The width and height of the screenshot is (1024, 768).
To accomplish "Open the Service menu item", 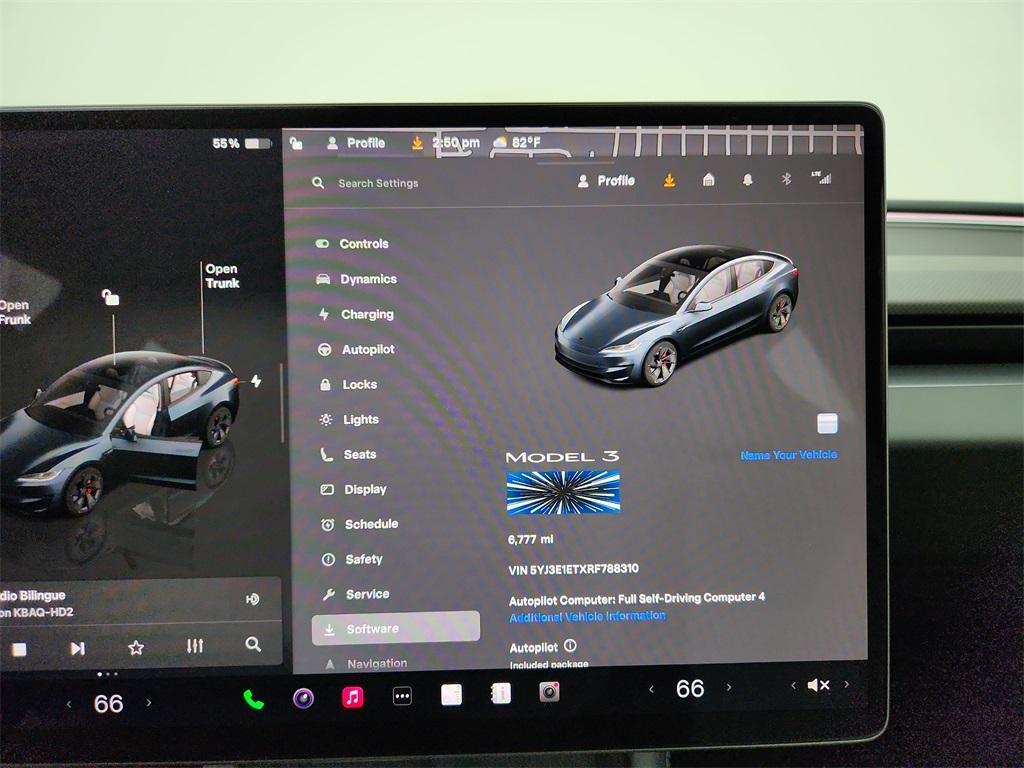I will pyautogui.click(x=356, y=594).
